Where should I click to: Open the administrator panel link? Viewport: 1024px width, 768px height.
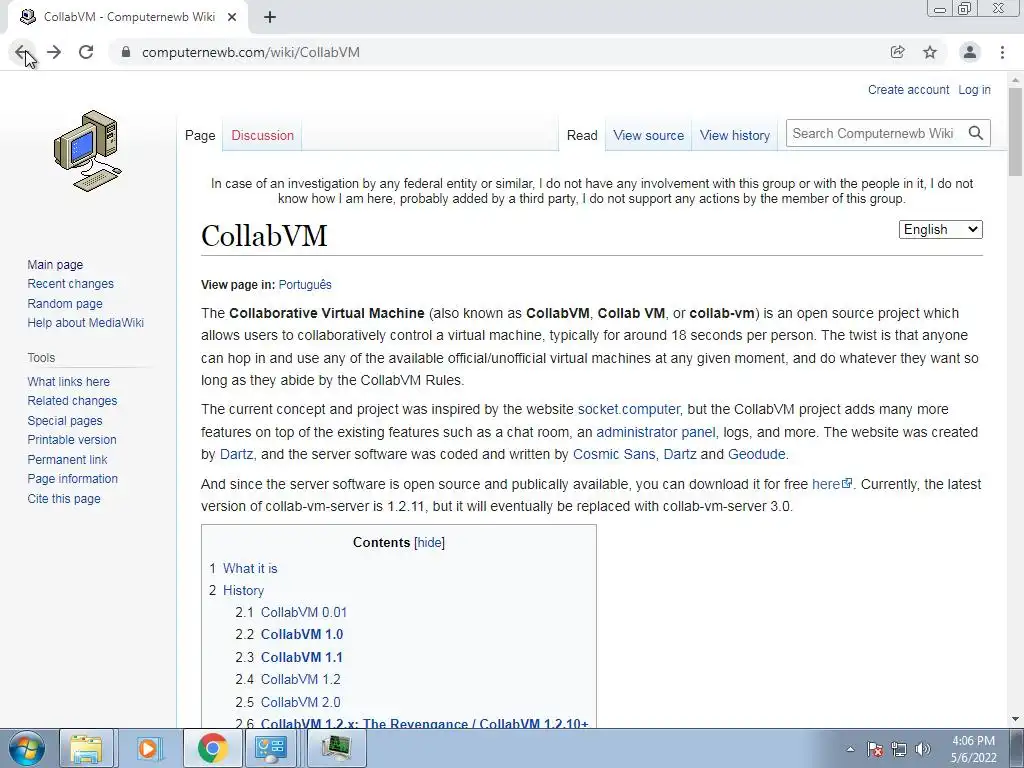(656, 432)
